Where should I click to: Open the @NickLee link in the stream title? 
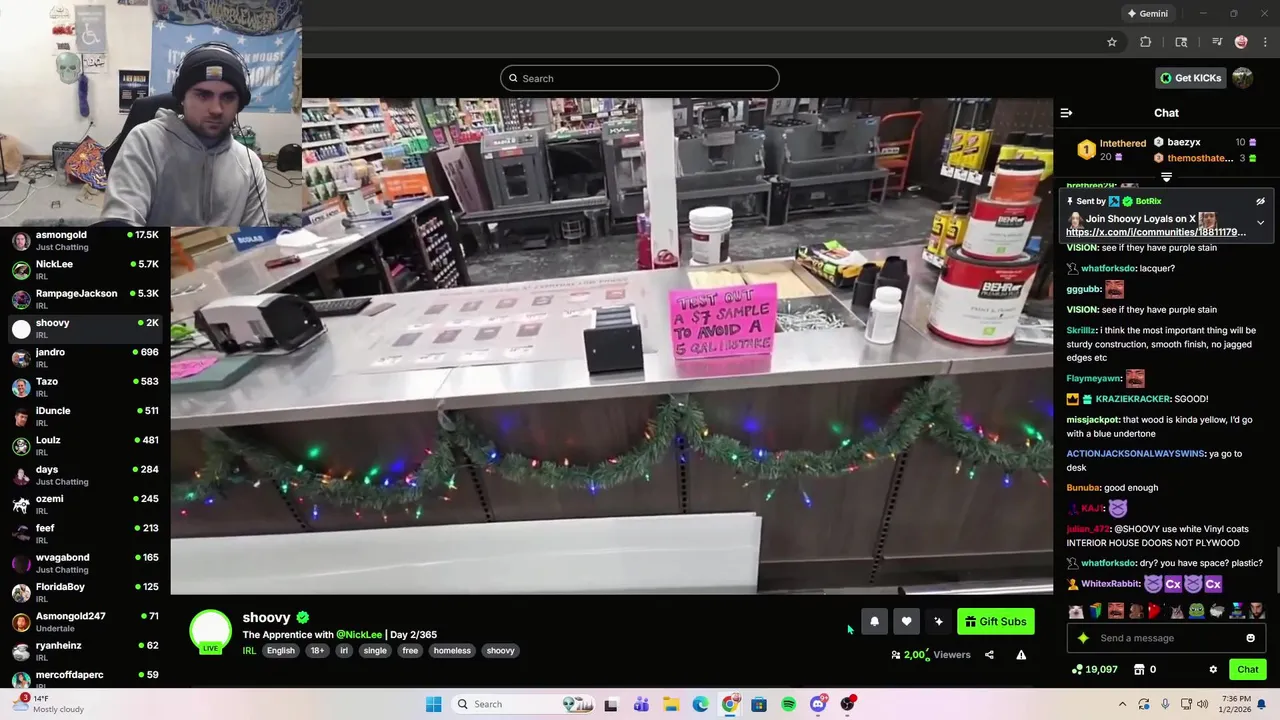(x=359, y=634)
